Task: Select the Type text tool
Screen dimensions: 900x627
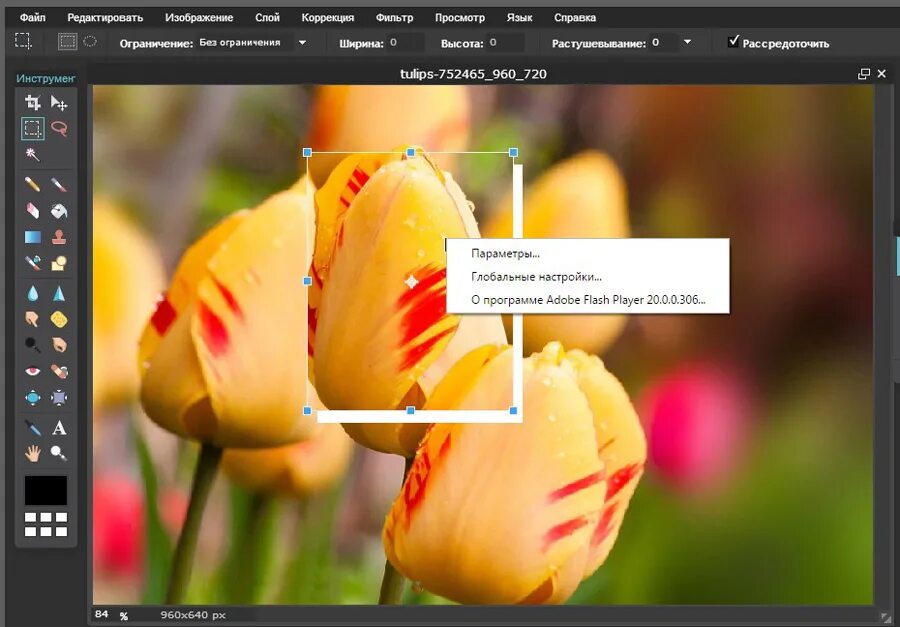Action: [x=59, y=428]
